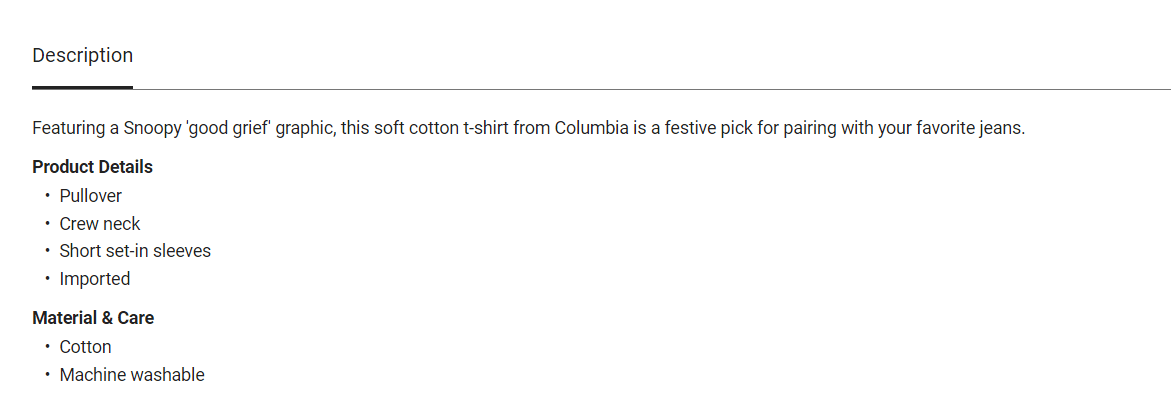The height and width of the screenshot is (409, 1171).
Task: Click the bullet beside Imported
Action: coord(46,279)
